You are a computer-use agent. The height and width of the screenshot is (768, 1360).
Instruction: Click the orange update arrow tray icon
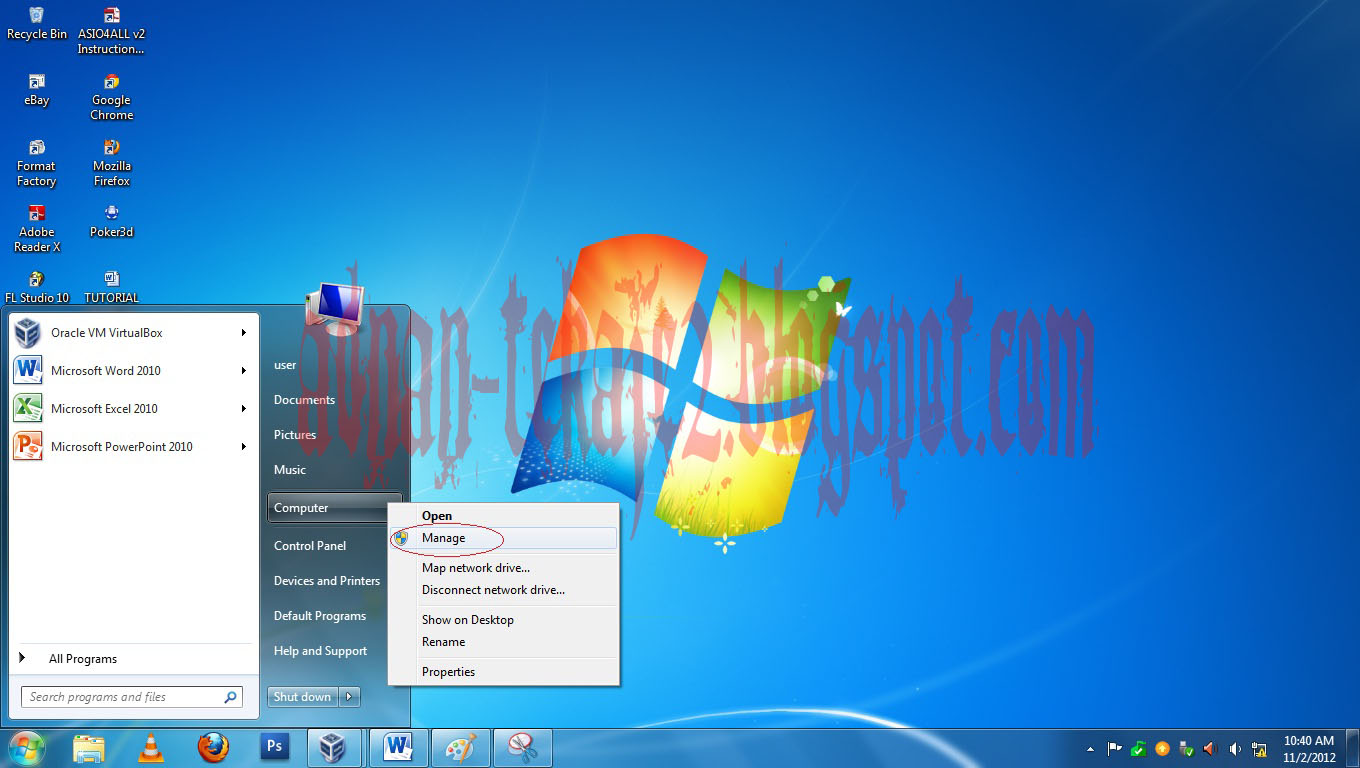1162,748
